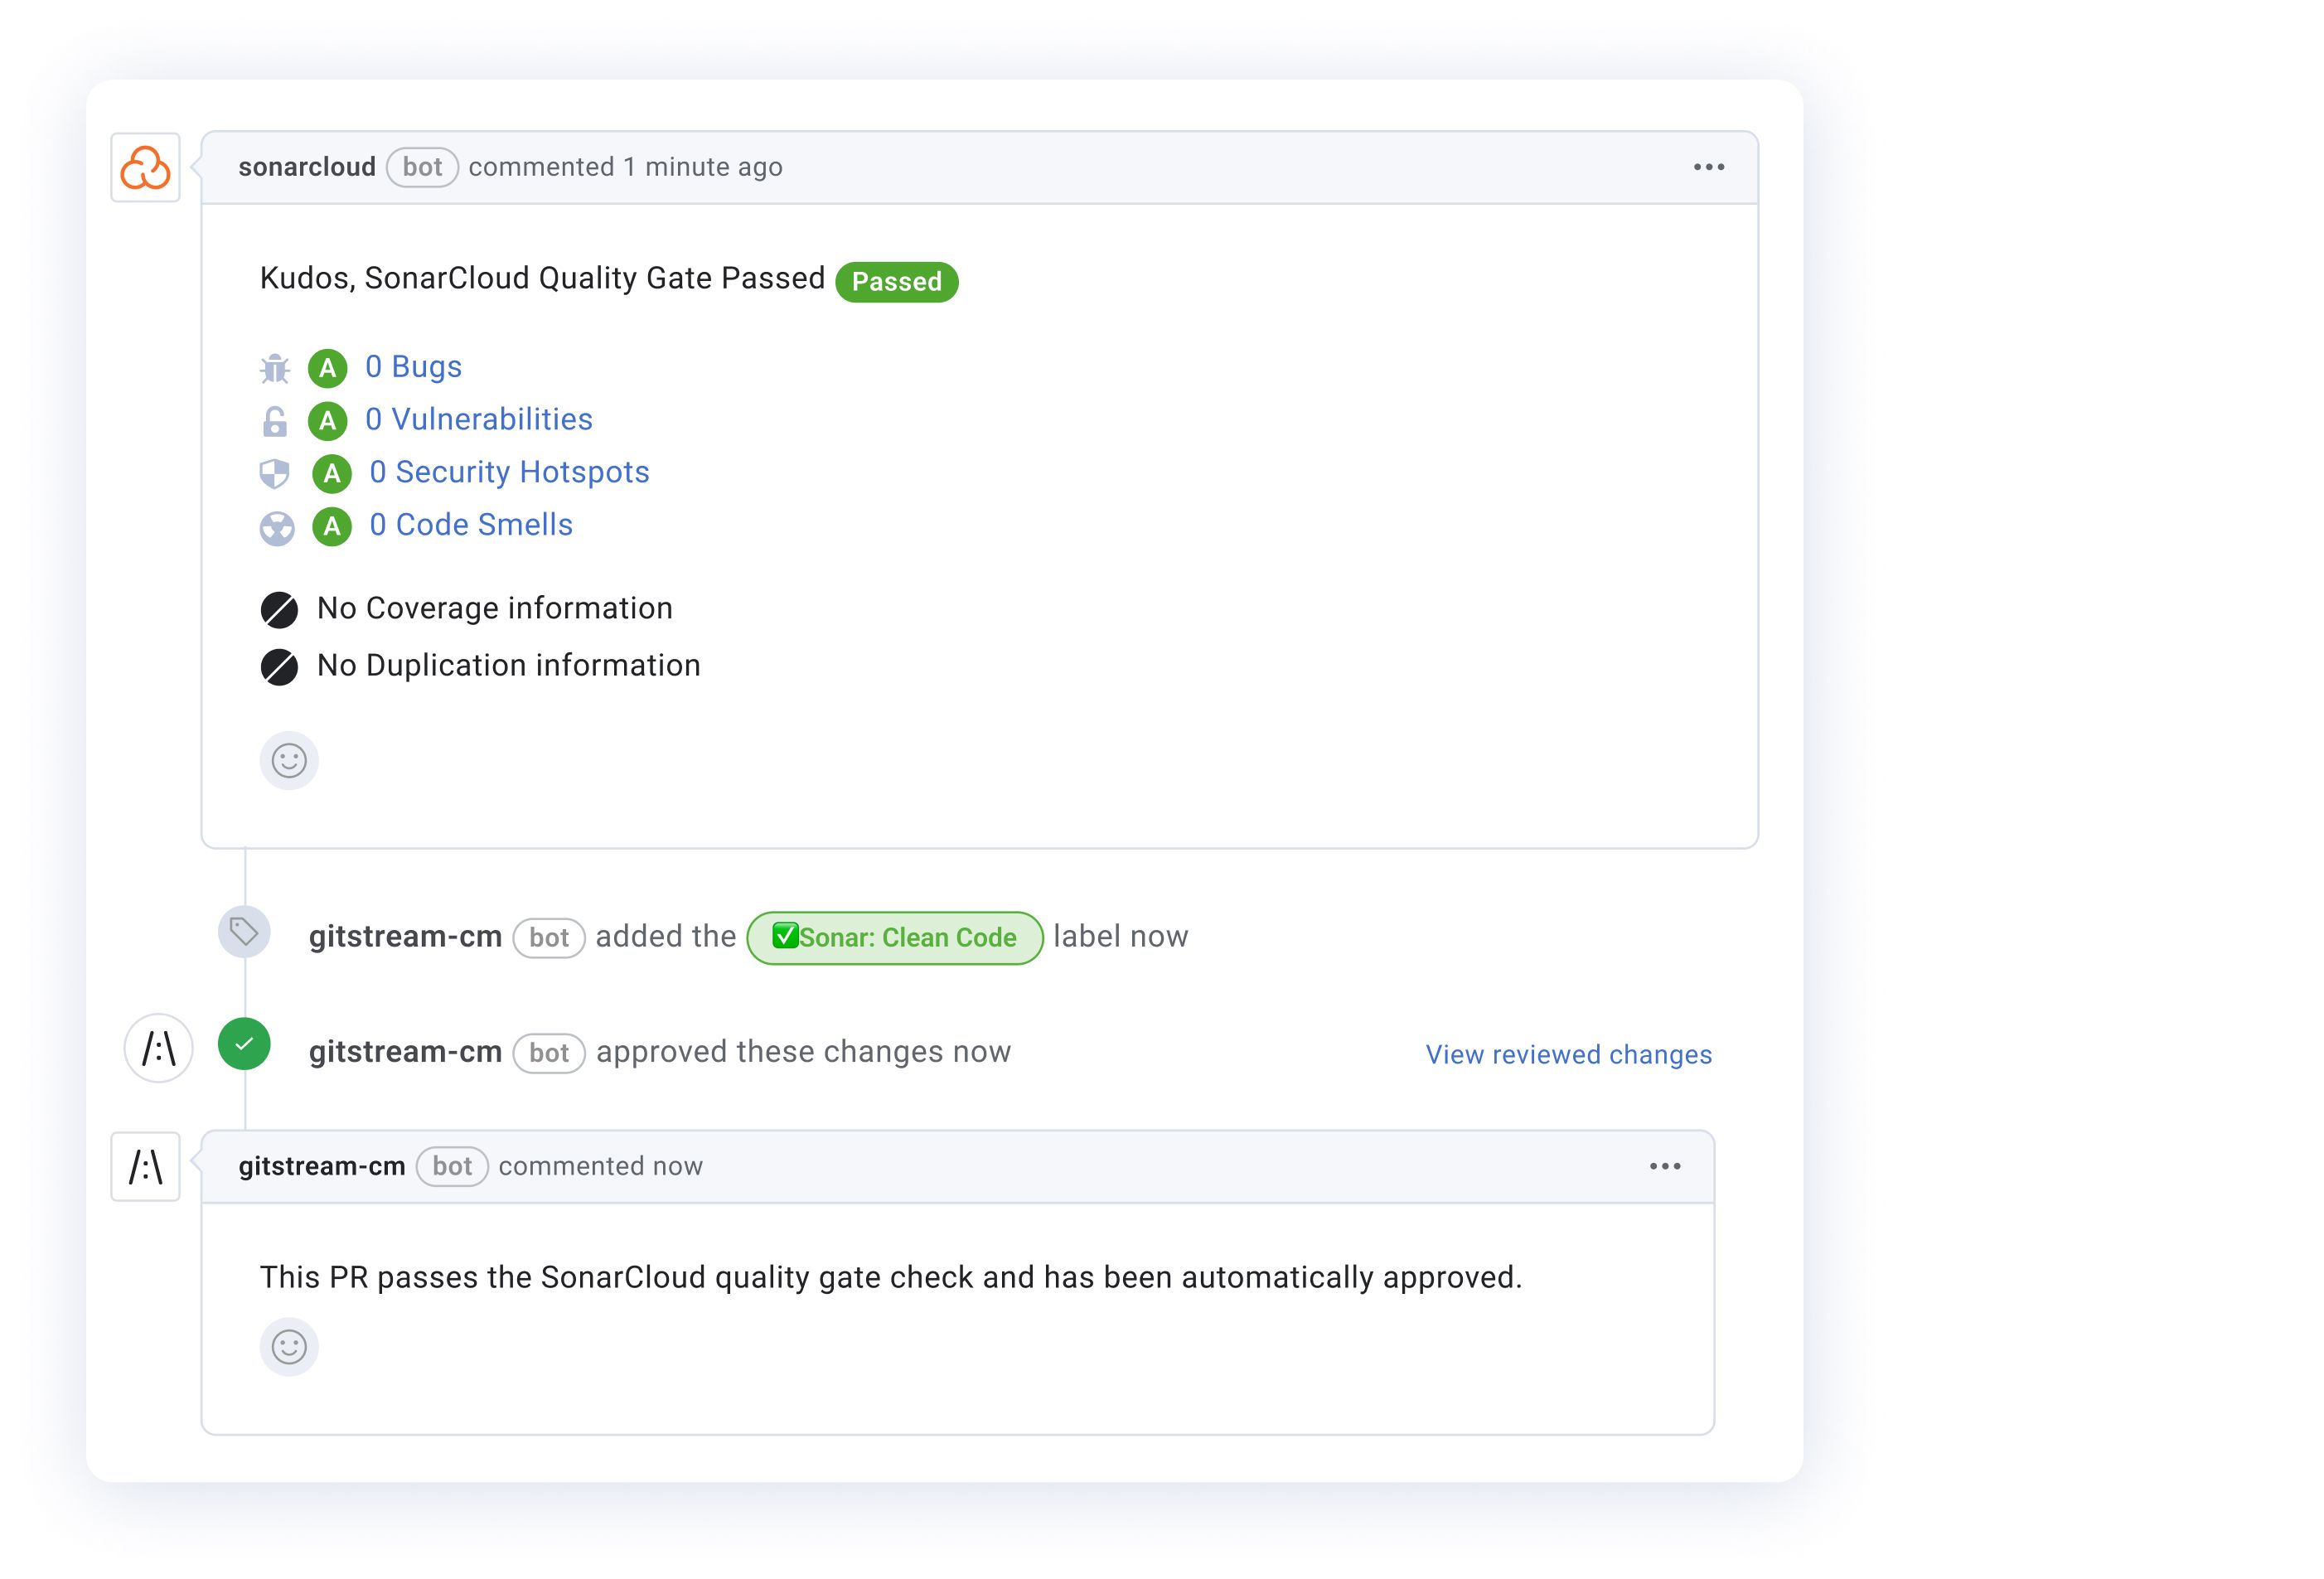The image size is (2324, 1579).
Task: Open gitstream-cm username in approval event
Action: (x=405, y=1052)
